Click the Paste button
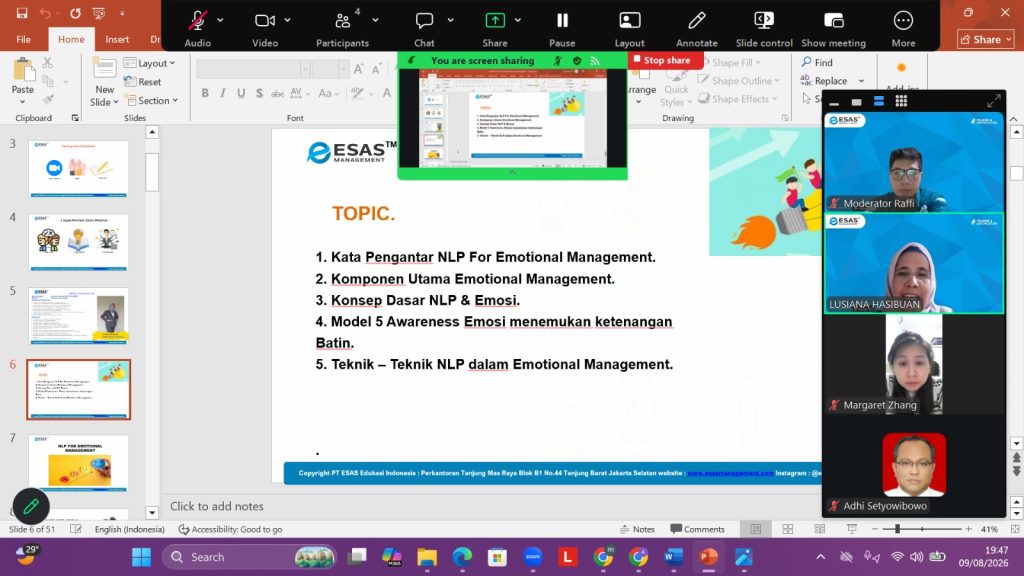The height and width of the screenshot is (576, 1024). coord(23,81)
